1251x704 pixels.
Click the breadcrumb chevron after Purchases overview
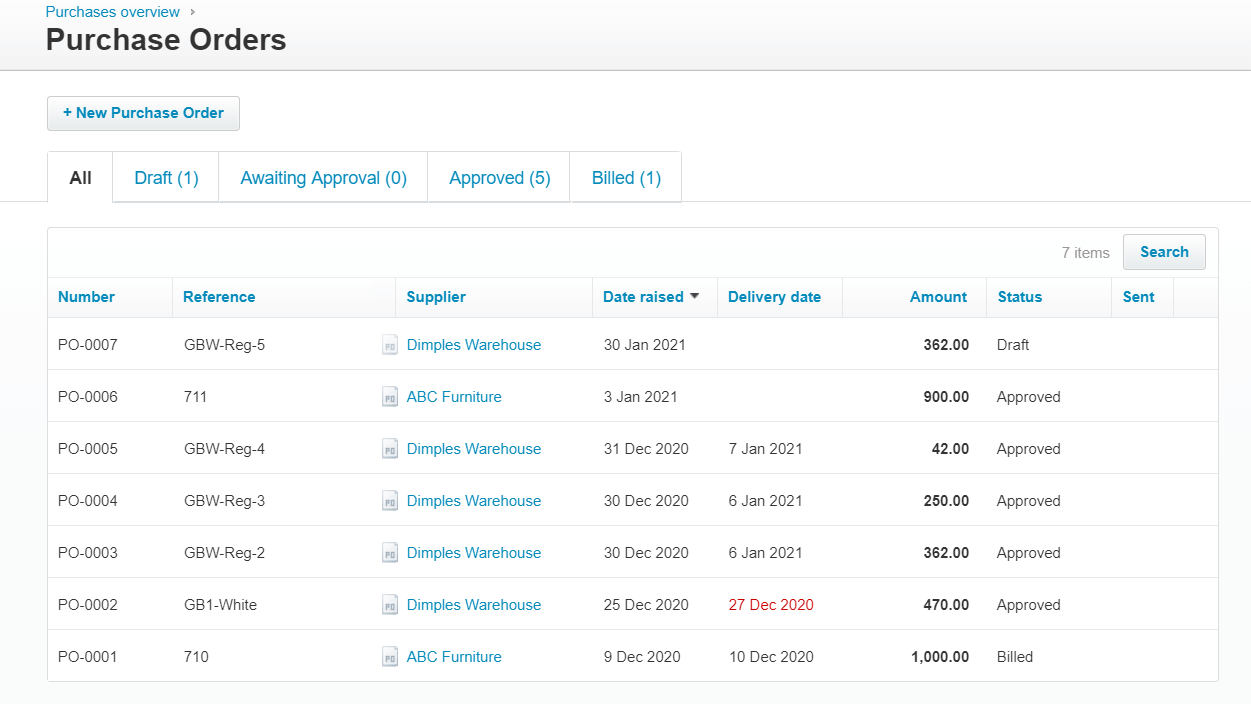tap(191, 12)
